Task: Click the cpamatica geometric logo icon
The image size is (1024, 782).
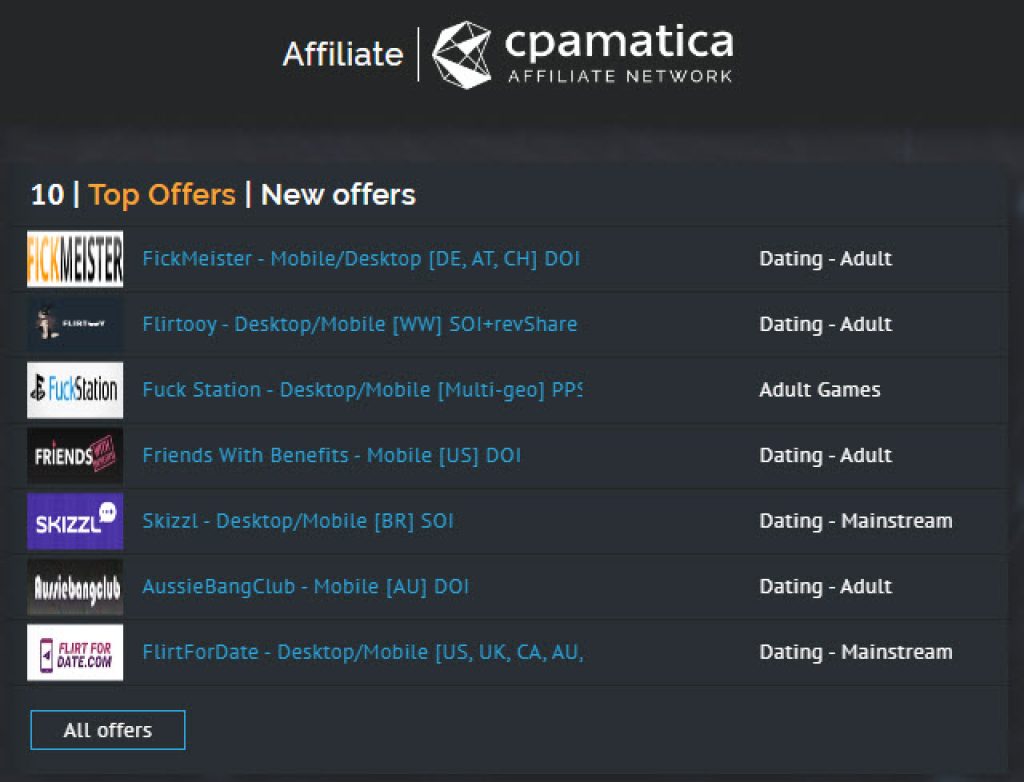Action: (462, 55)
